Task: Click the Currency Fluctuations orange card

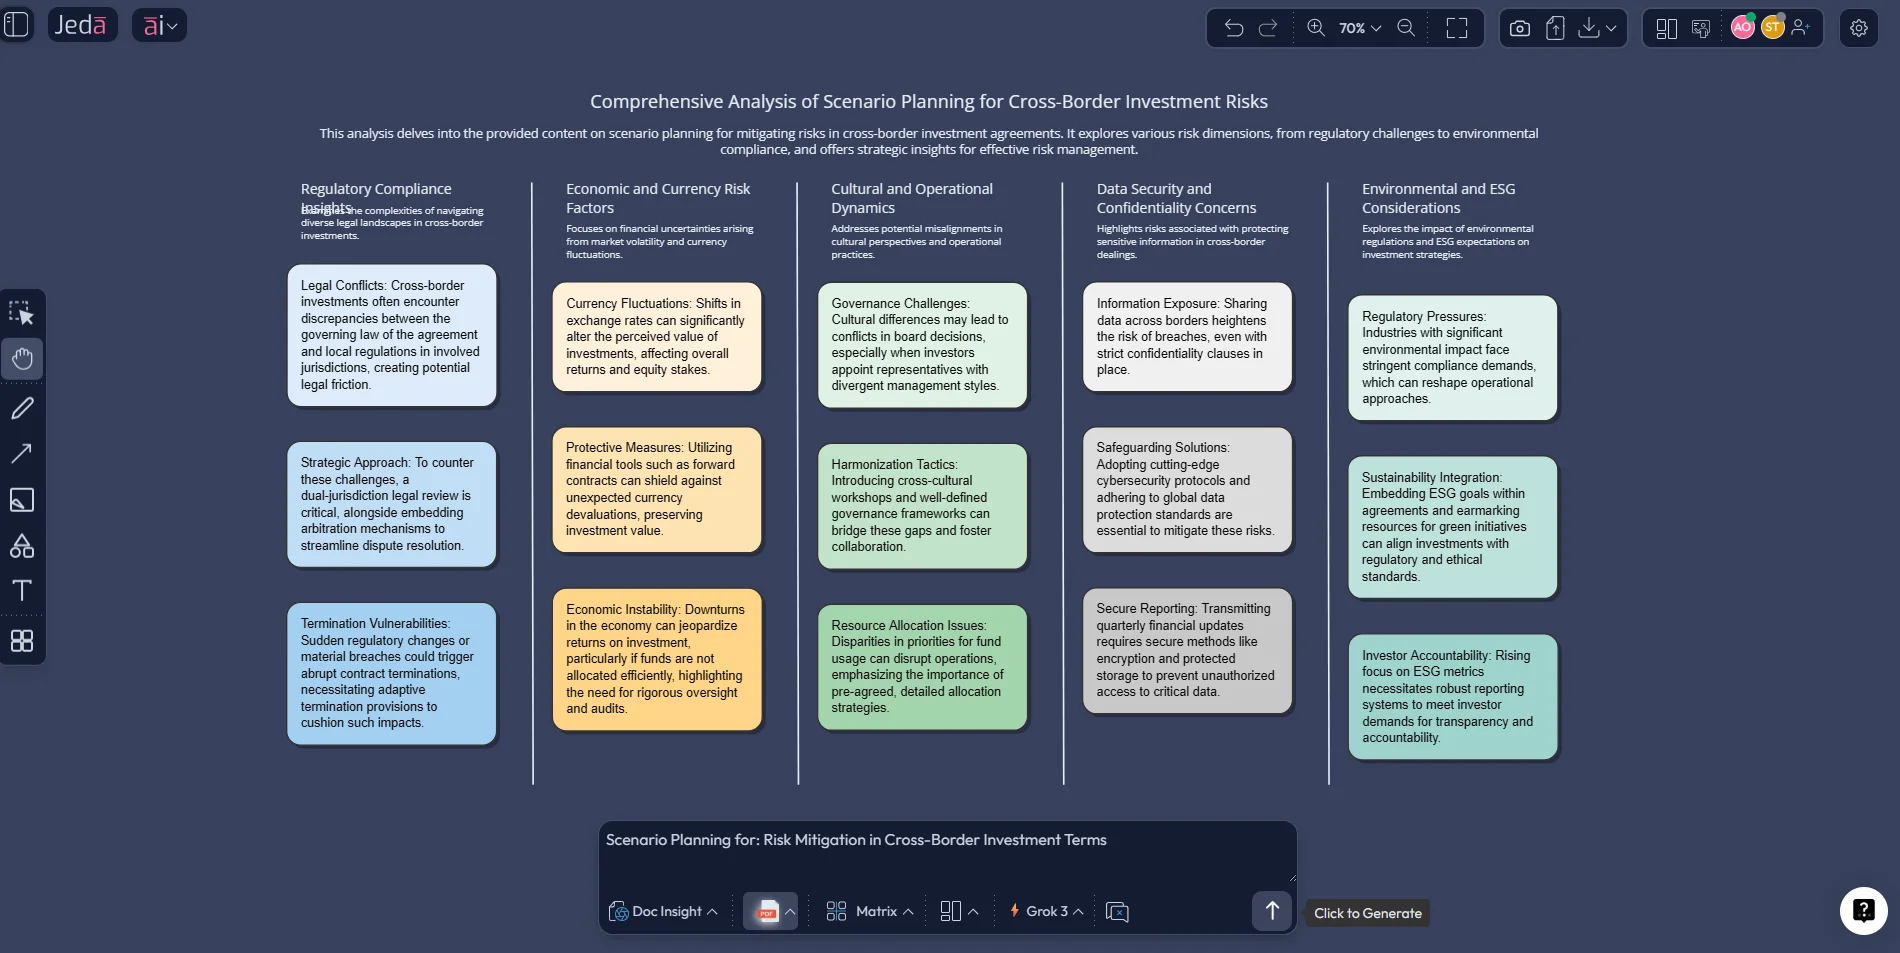Action: [x=657, y=337]
